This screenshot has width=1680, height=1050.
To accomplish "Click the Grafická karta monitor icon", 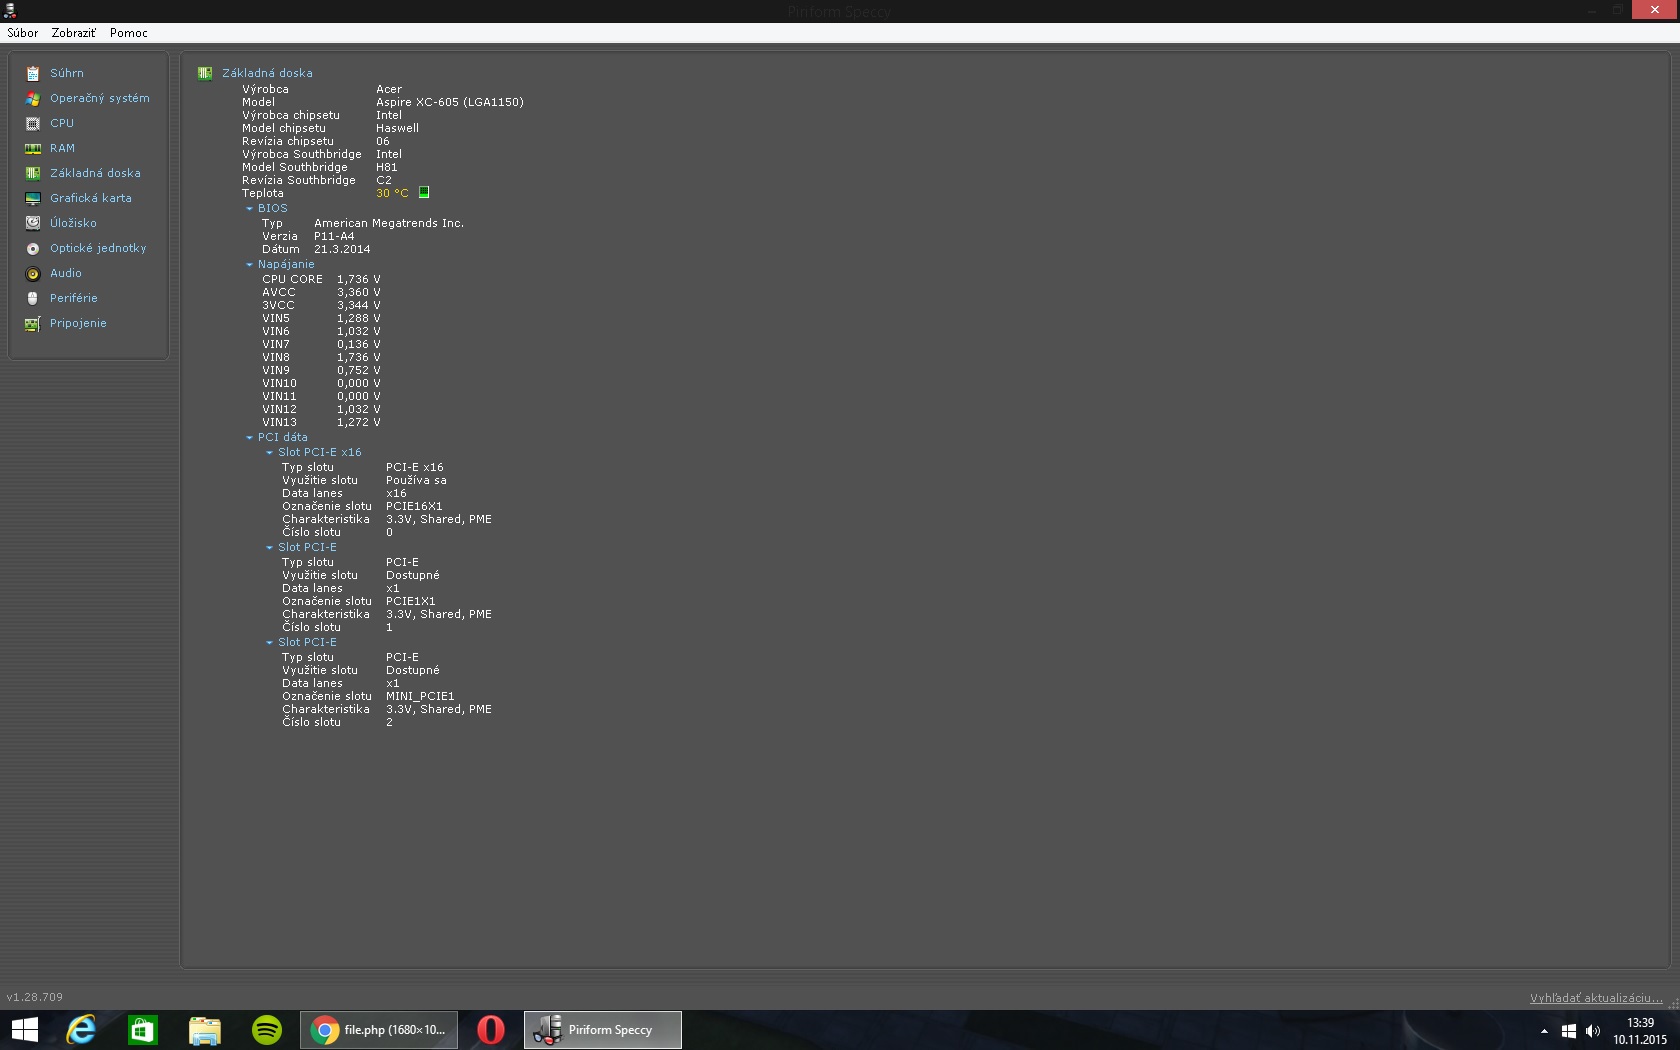I will (x=33, y=198).
